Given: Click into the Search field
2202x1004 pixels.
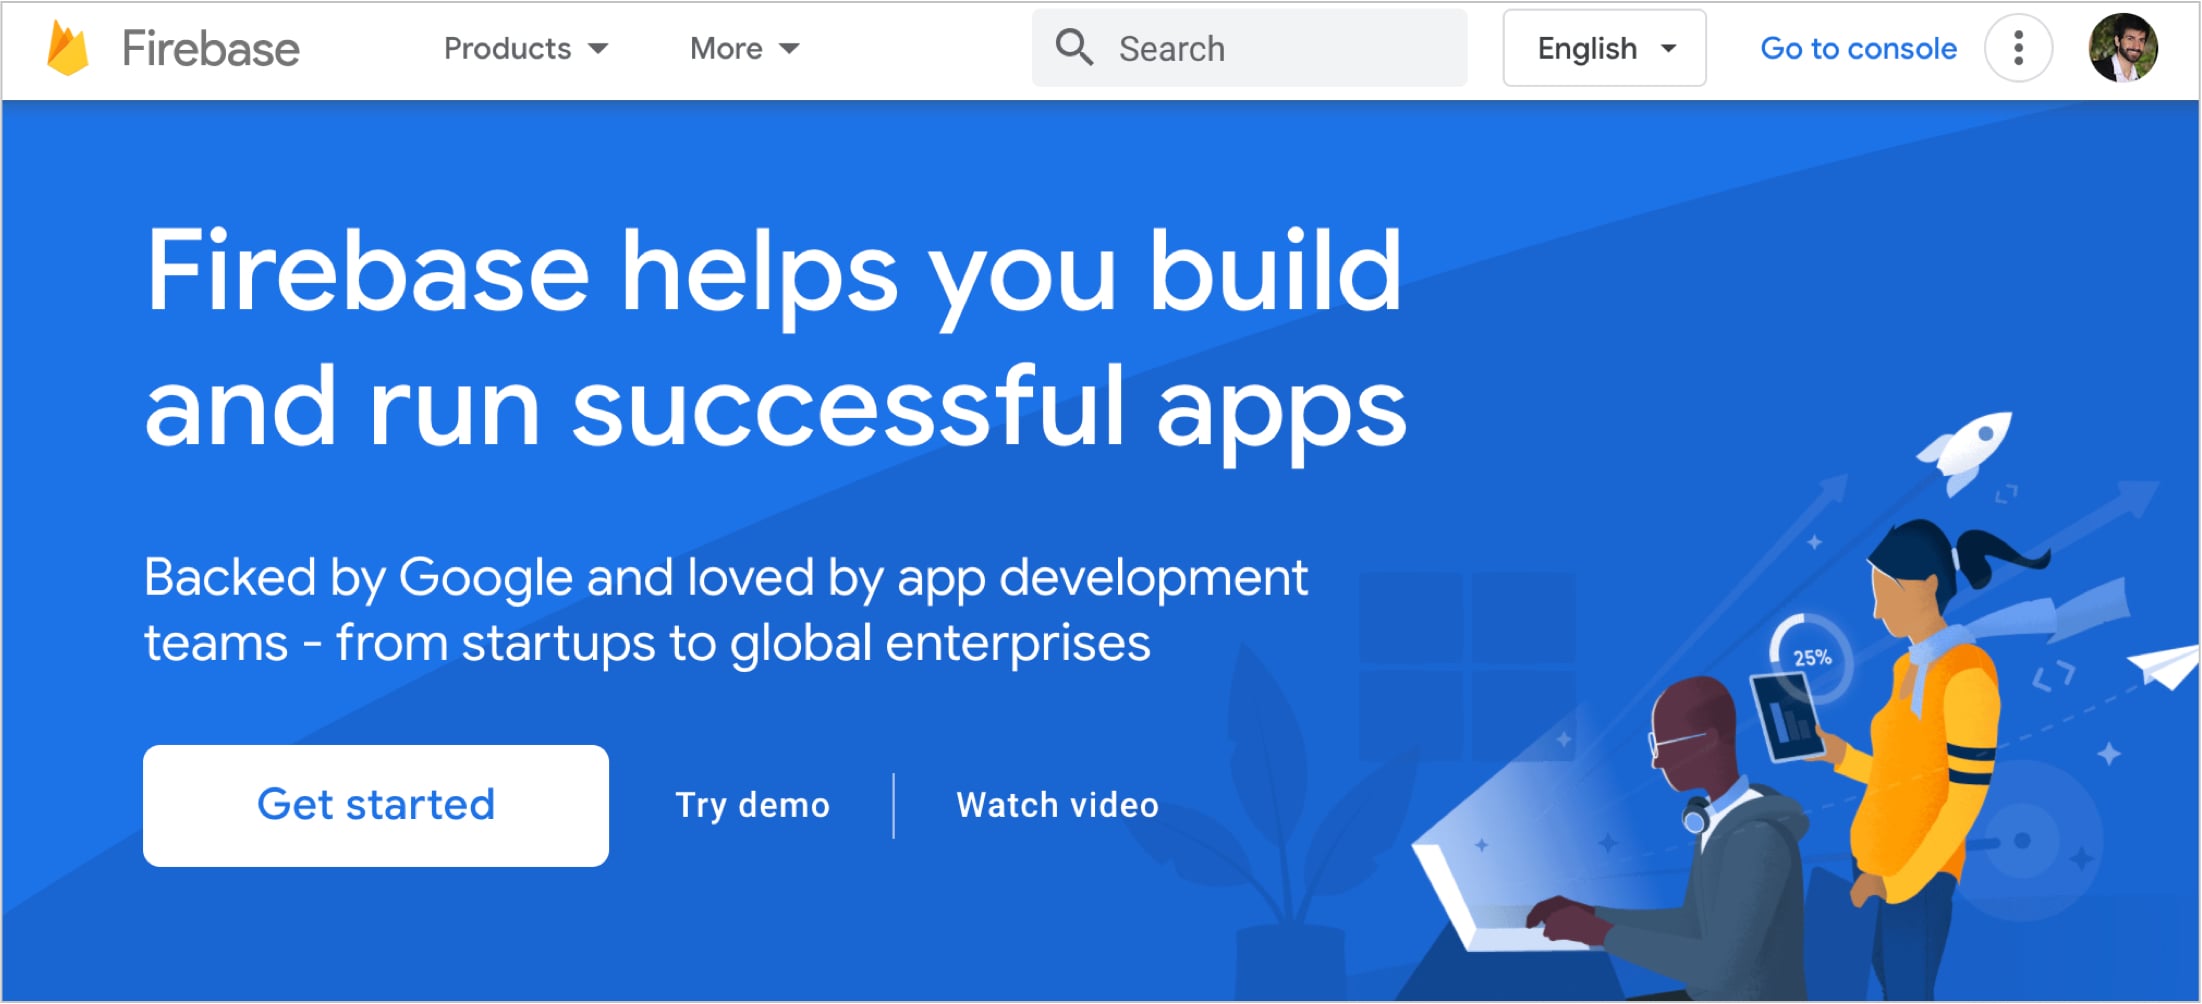Looking at the screenshot, I should tap(1249, 48).
